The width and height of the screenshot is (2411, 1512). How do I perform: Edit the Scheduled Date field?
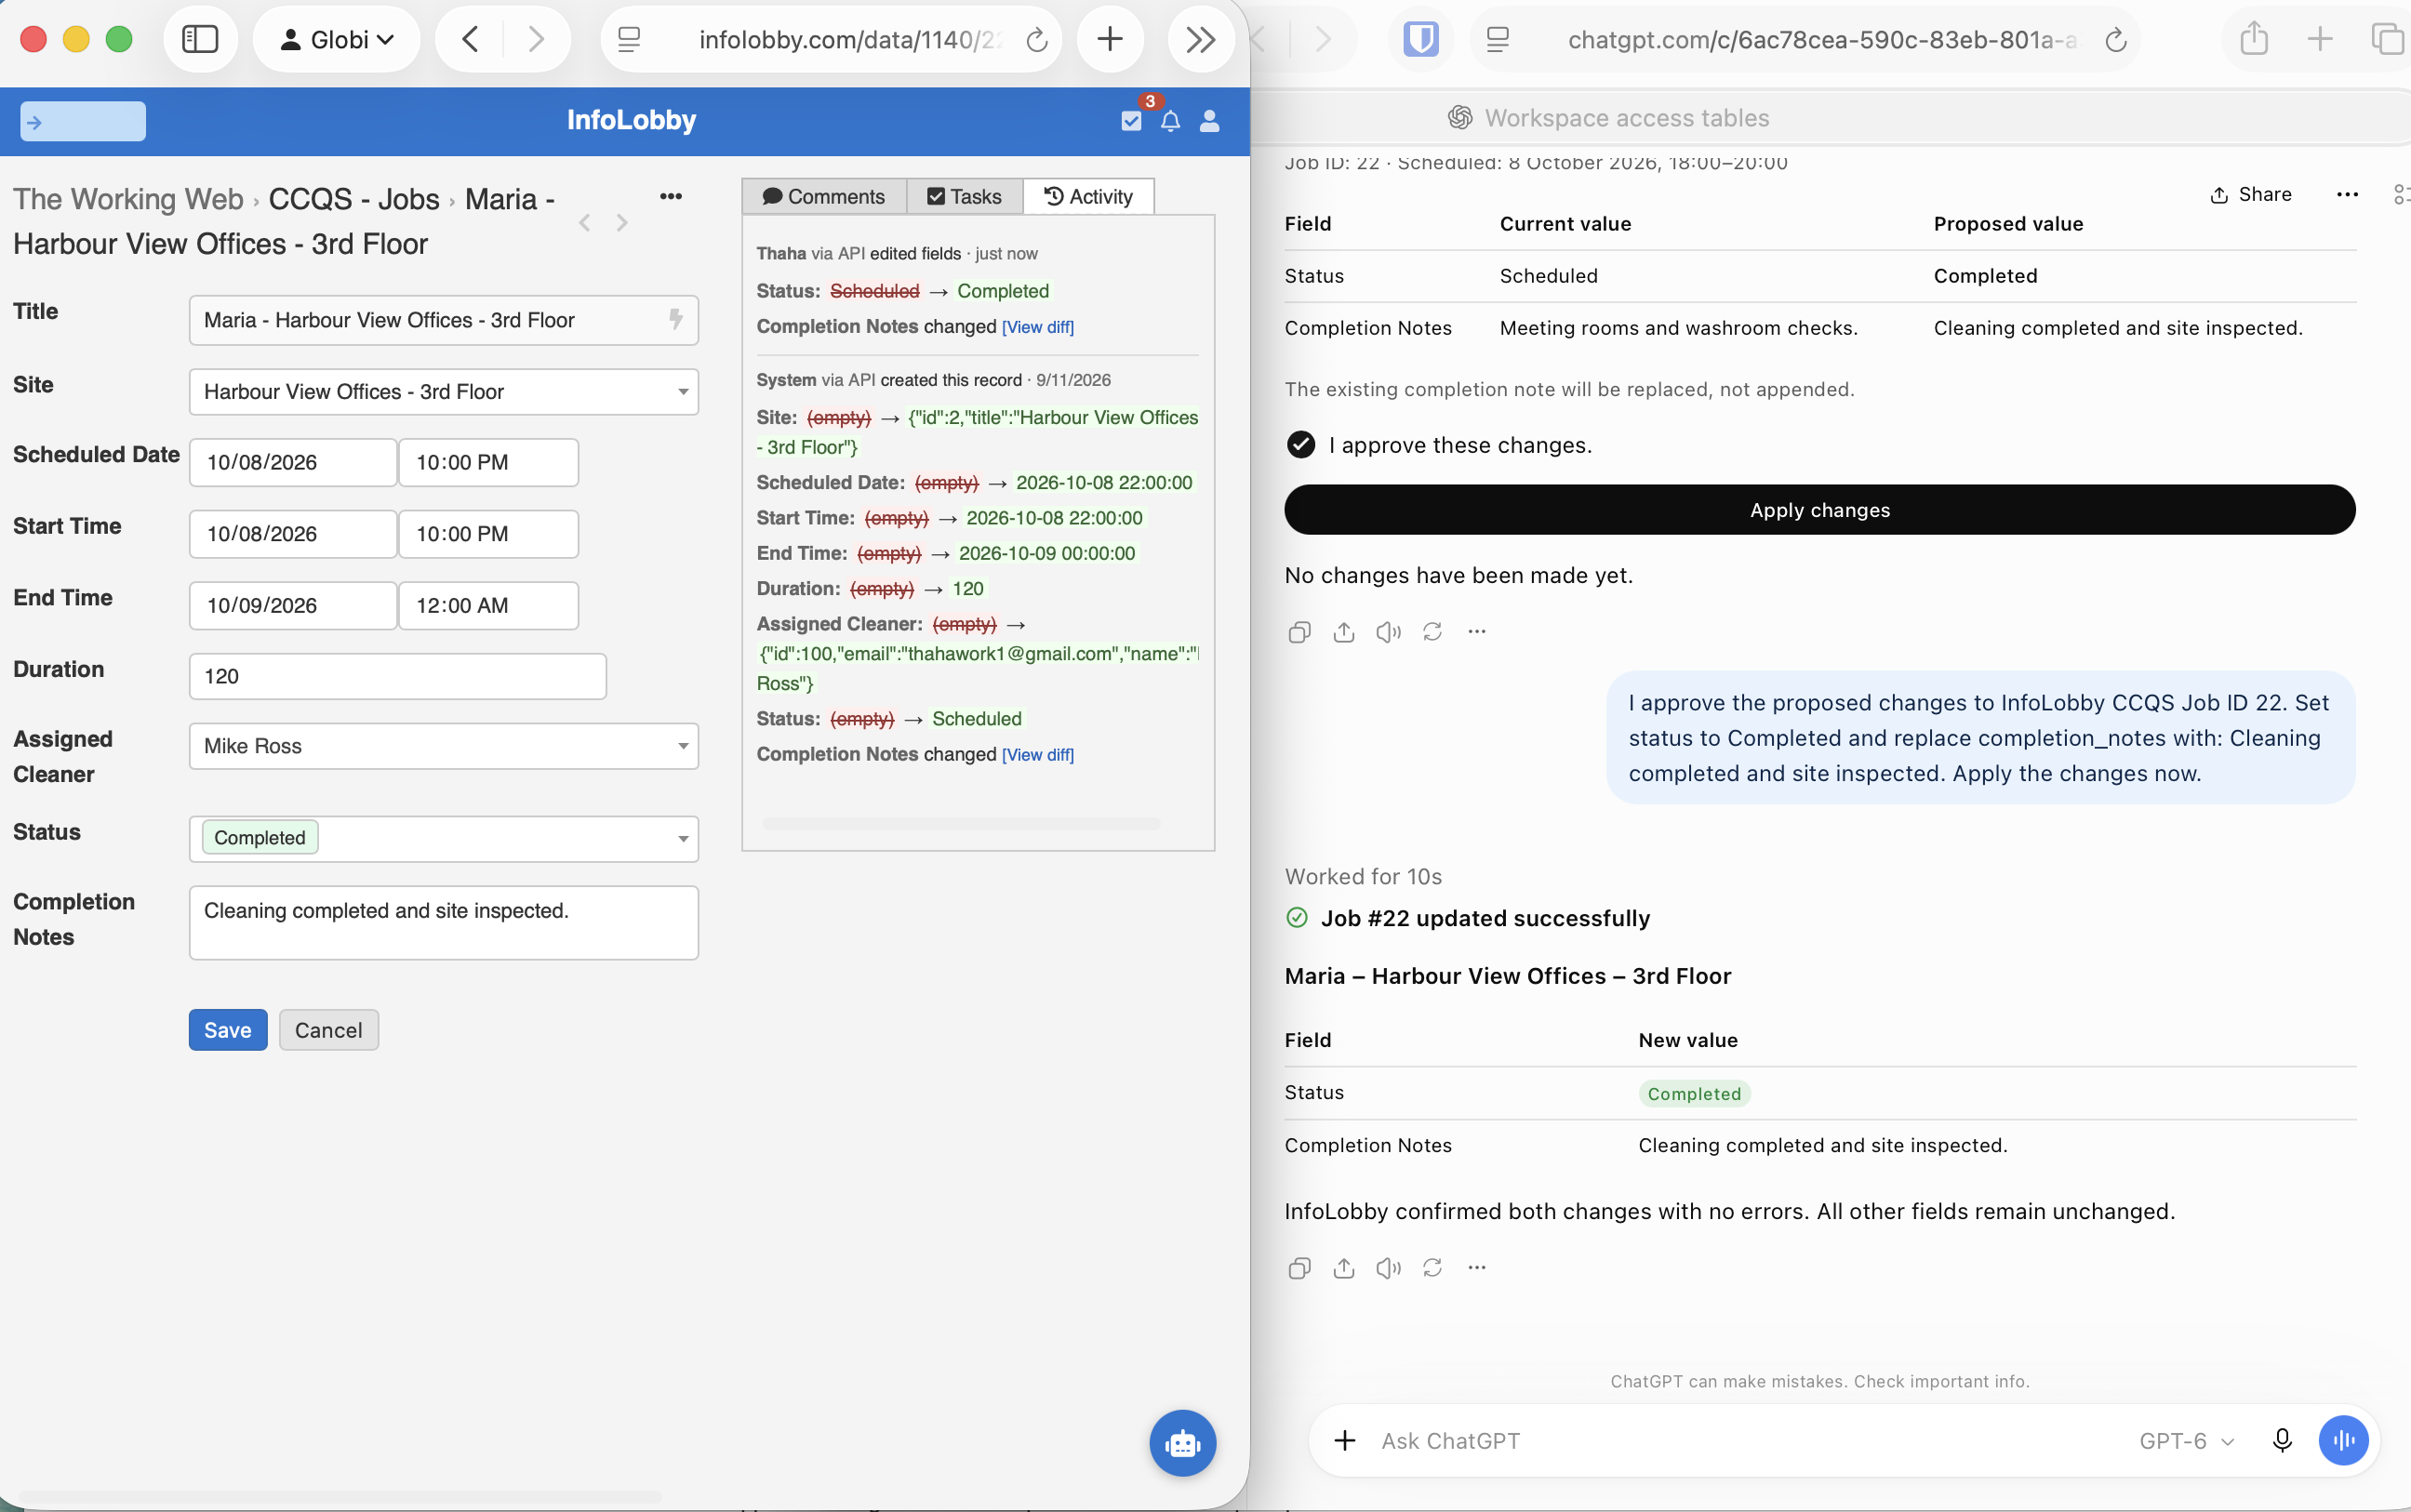293,462
